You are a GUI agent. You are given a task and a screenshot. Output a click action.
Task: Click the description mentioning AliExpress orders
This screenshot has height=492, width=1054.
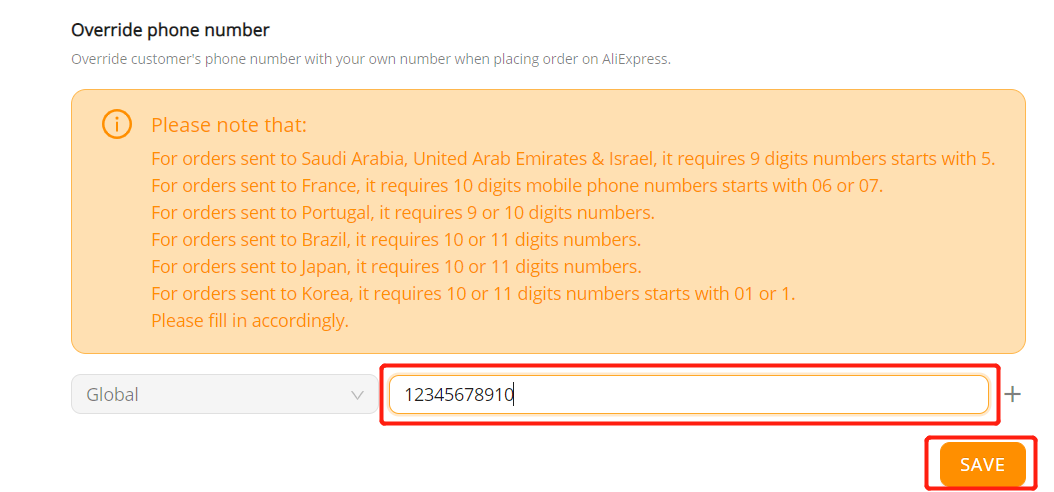coord(371,59)
